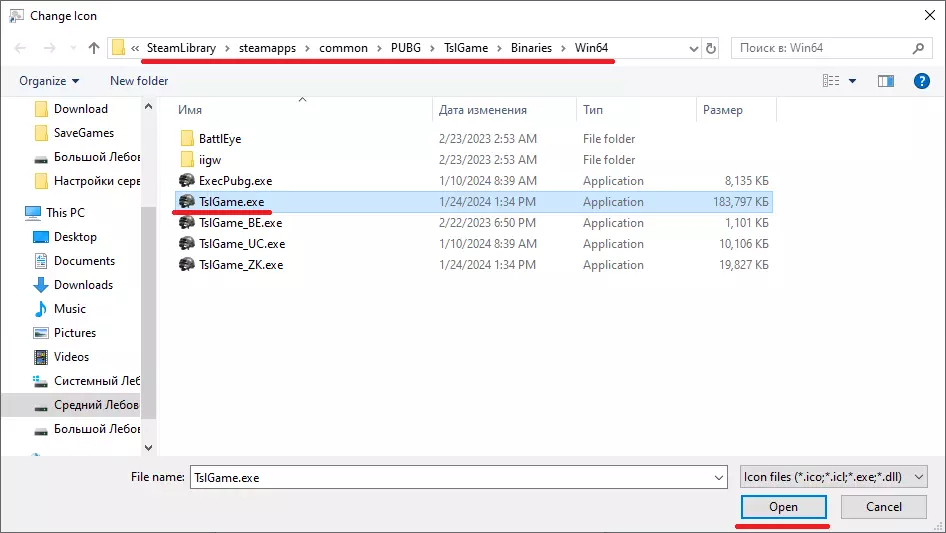
Task: Click the 183,797 КБ size cell
Action: click(x=741, y=202)
